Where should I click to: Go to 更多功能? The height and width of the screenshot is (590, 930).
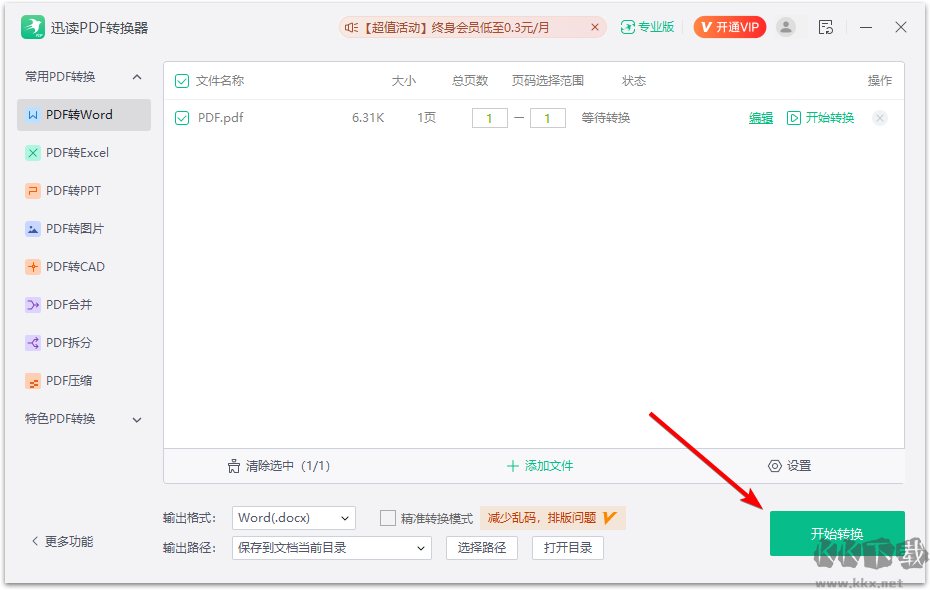[62, 541]
